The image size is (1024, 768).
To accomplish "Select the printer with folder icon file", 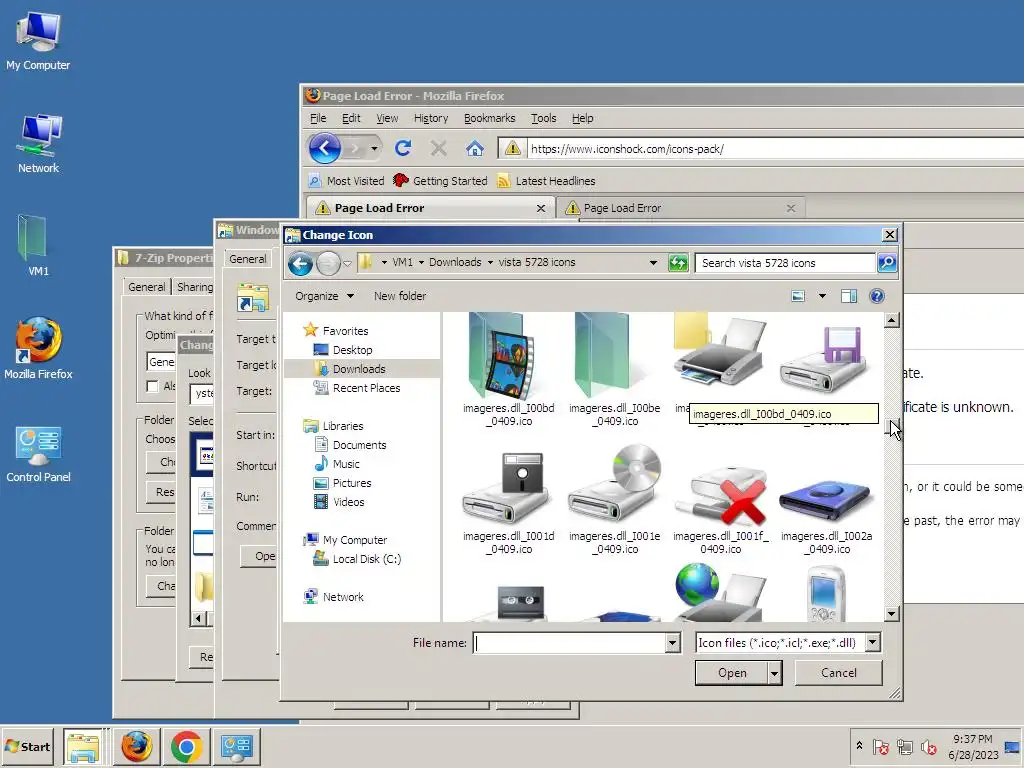I will tap(720, 353).
